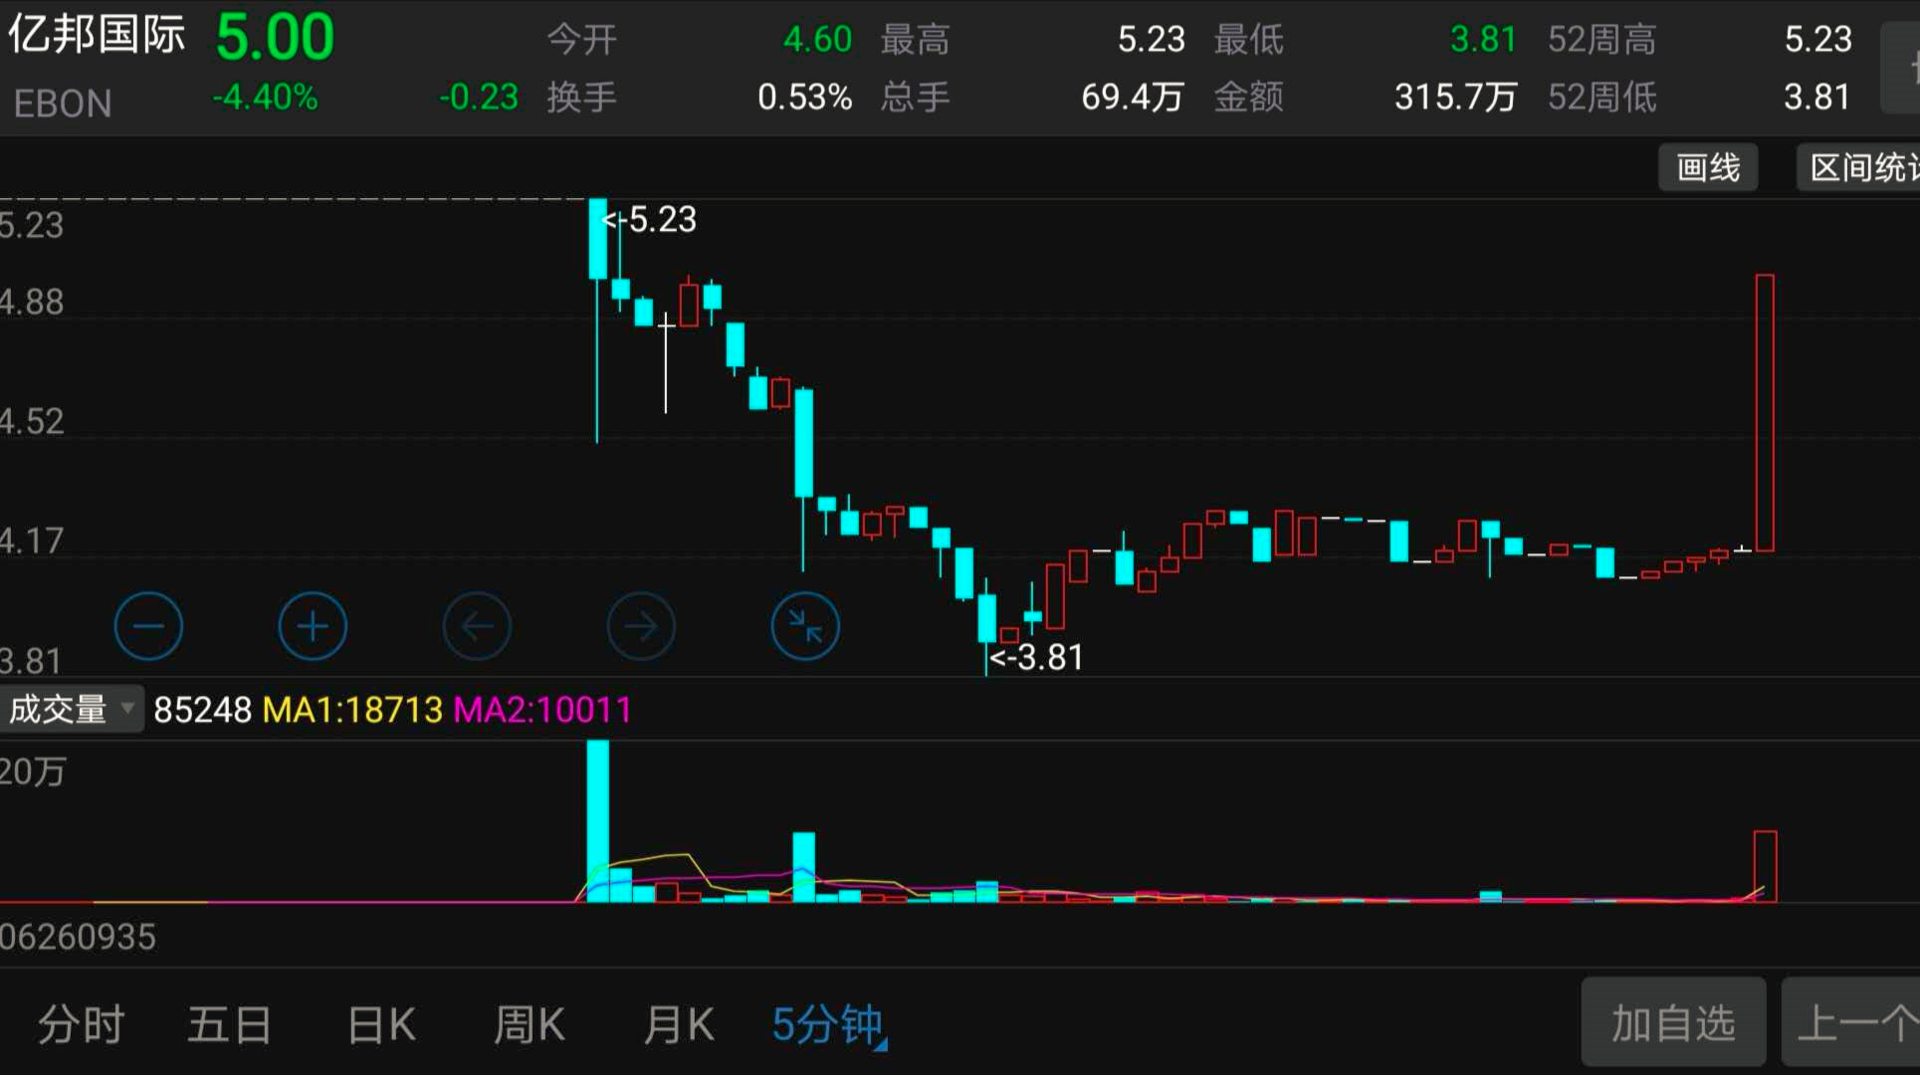Tap the zoom out minus icon

click(x=148, y=627)
